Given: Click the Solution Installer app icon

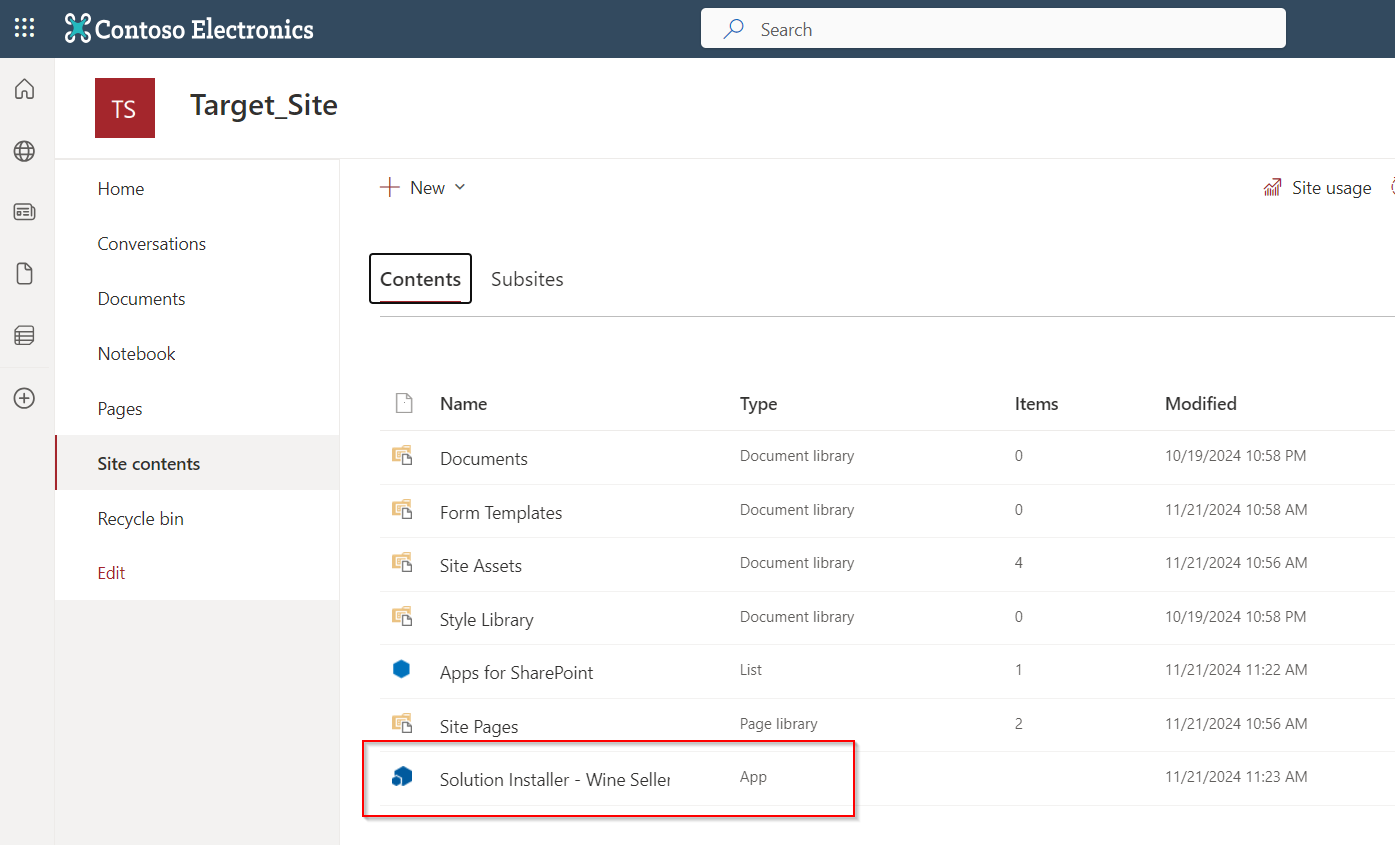Looking at the screenshot, I should (x=402, y=777).
